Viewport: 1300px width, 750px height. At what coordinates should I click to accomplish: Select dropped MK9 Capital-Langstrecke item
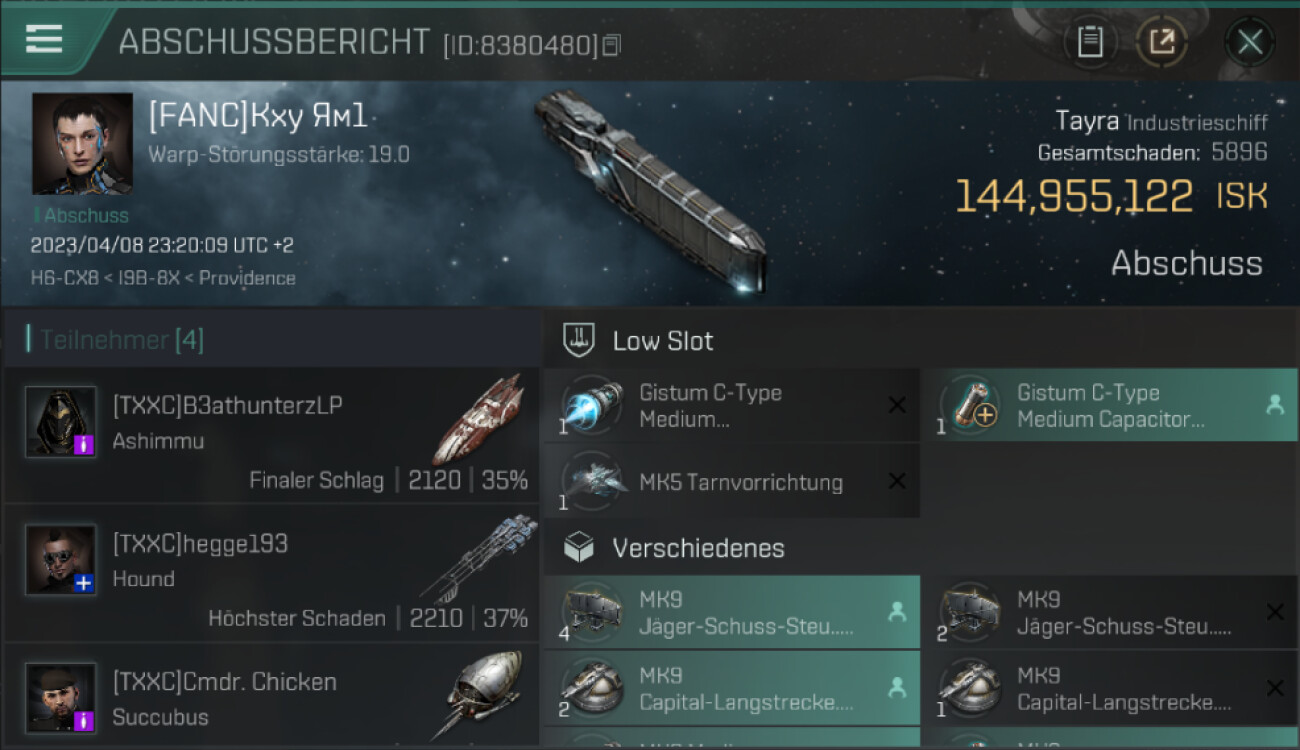[731, 688]
